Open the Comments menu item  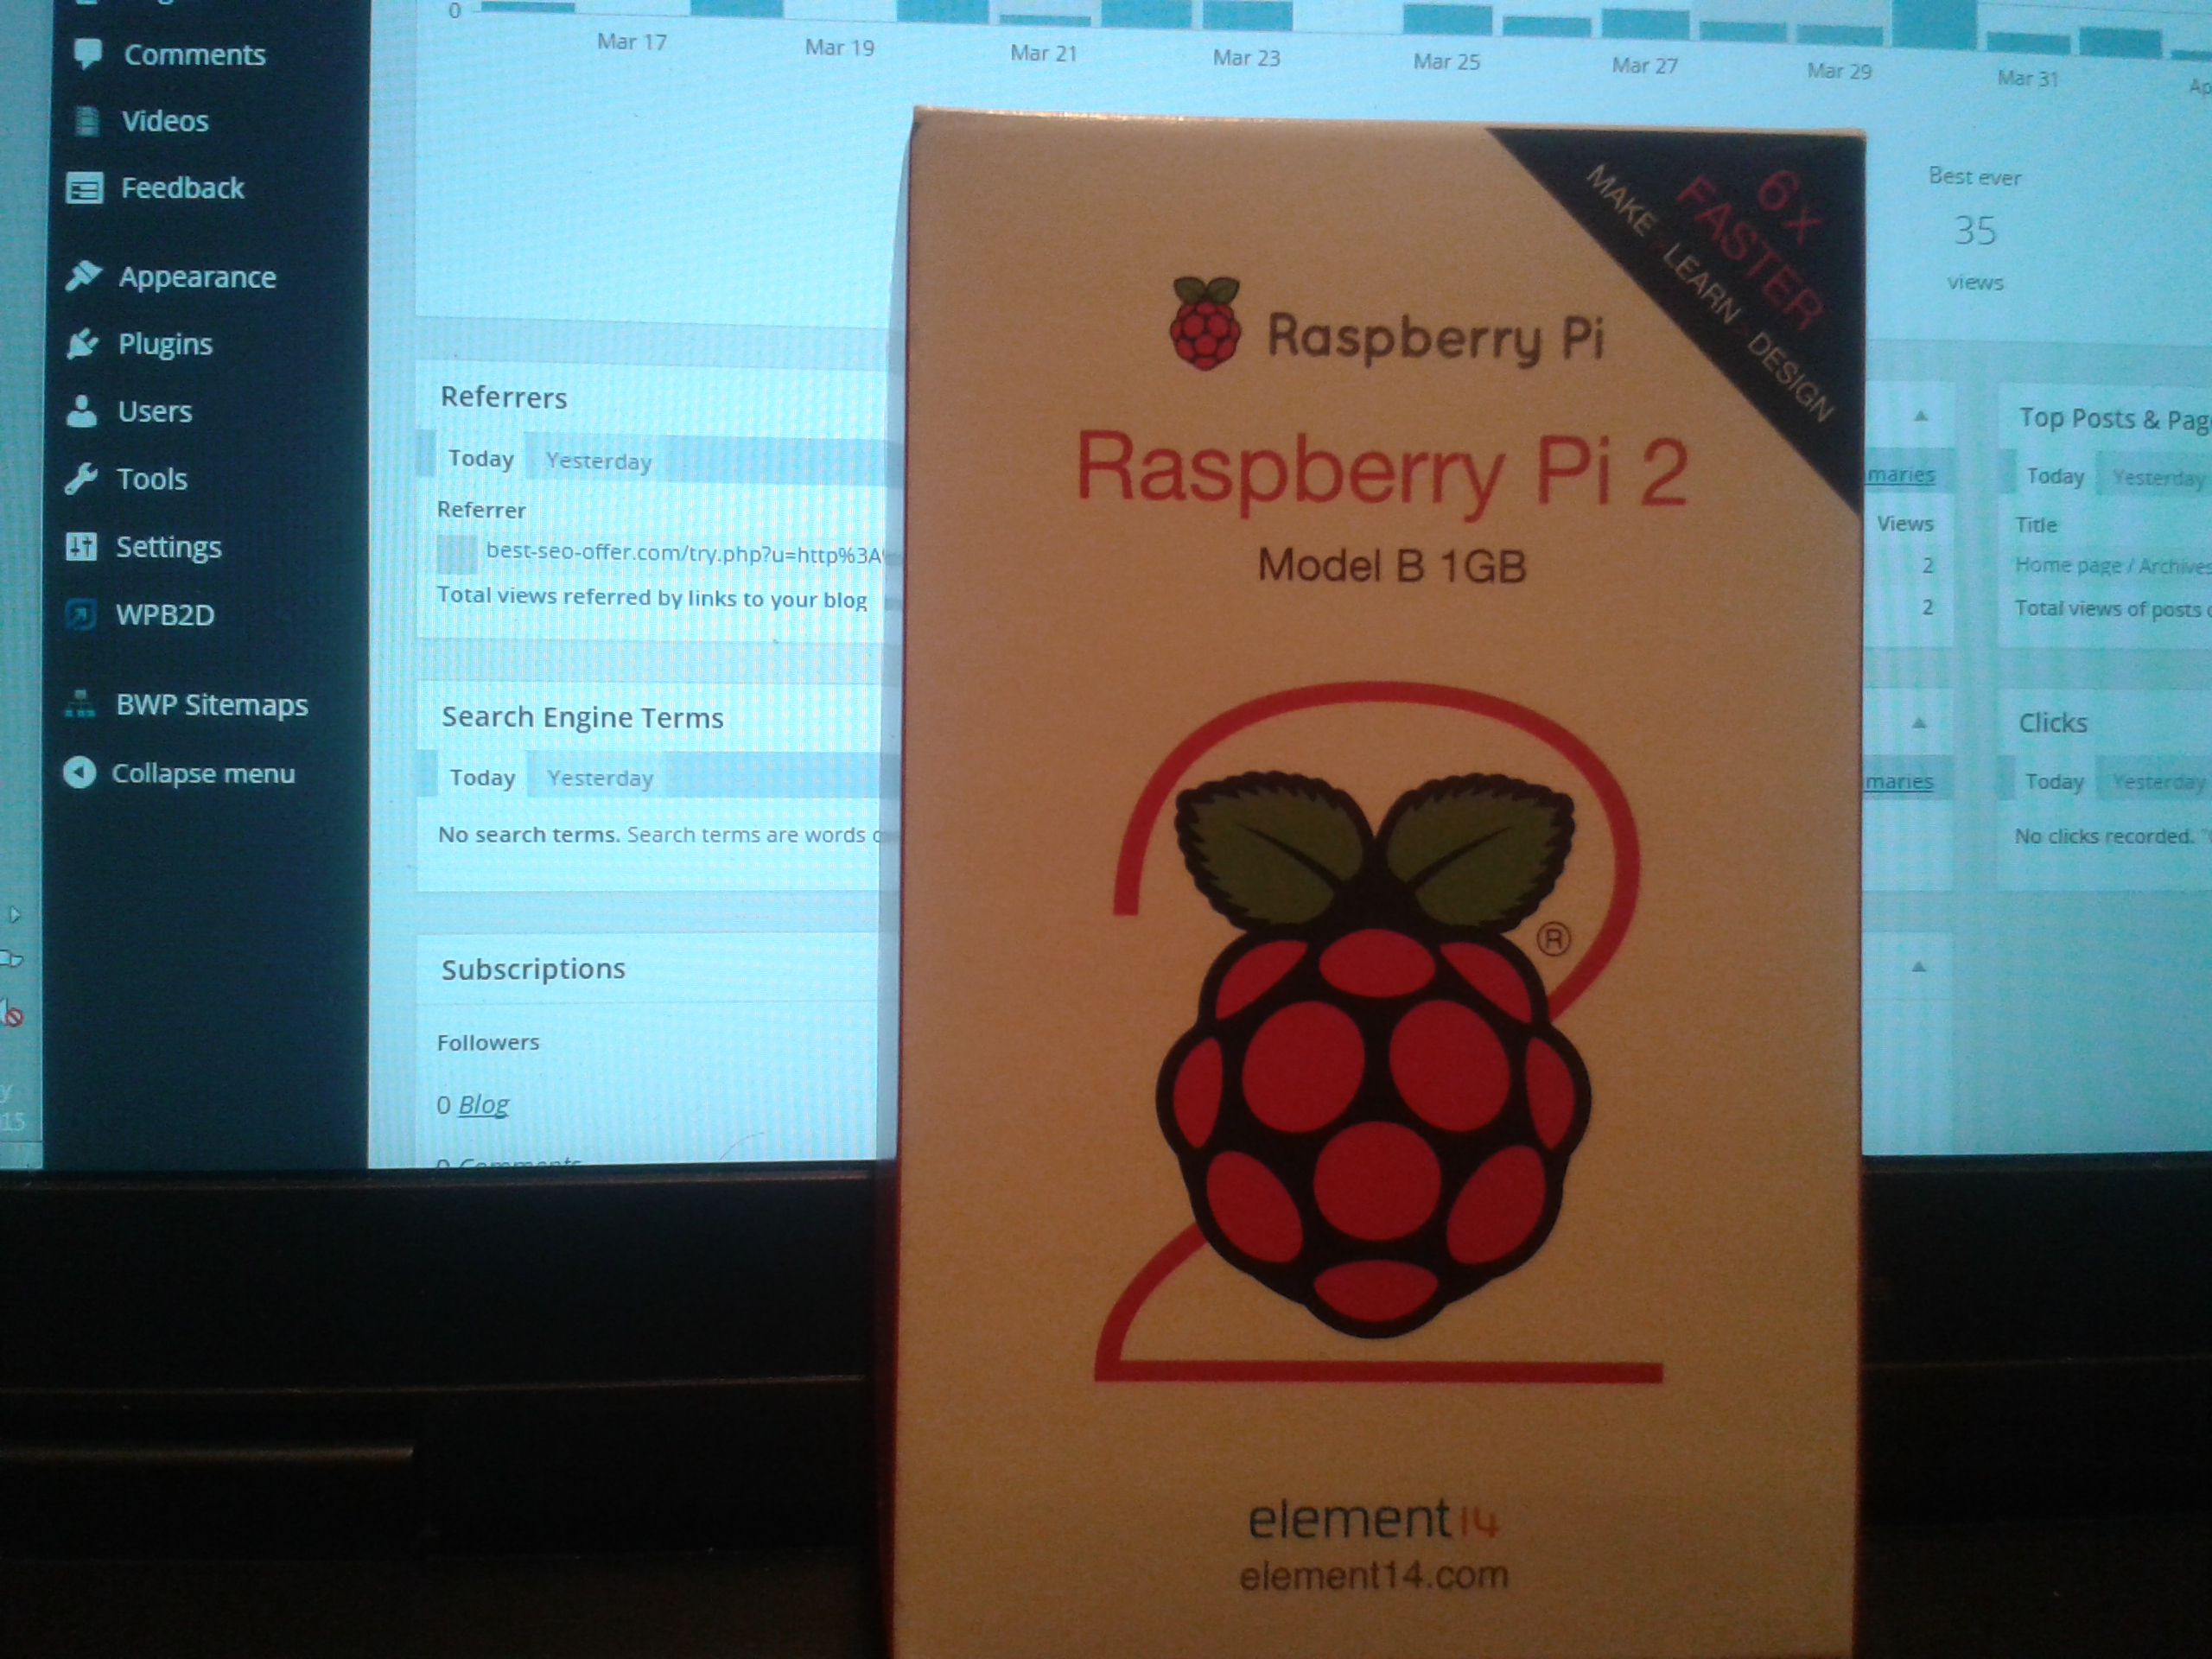coord(194,54)
